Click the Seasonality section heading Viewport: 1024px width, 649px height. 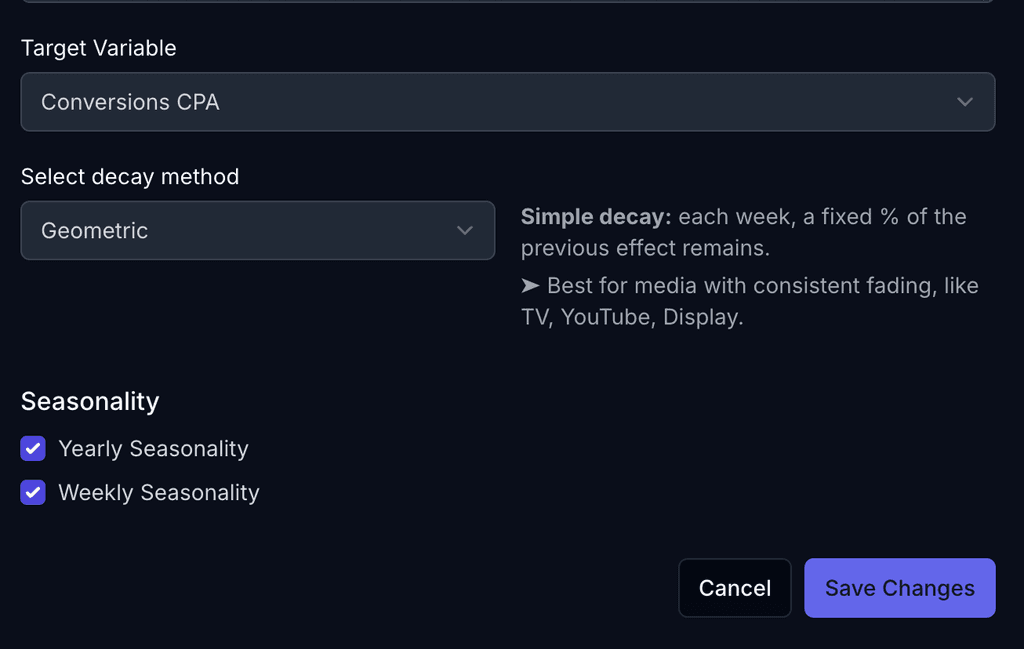(90, 401)
